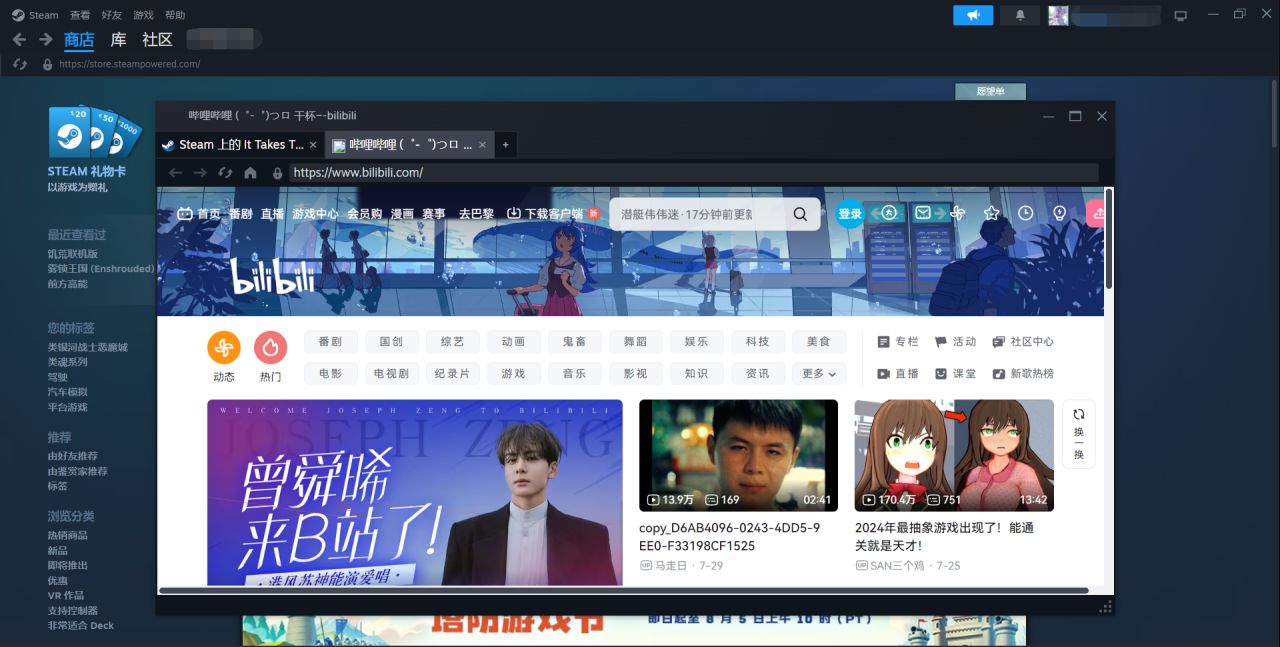Open the 专栏 link

898,342
